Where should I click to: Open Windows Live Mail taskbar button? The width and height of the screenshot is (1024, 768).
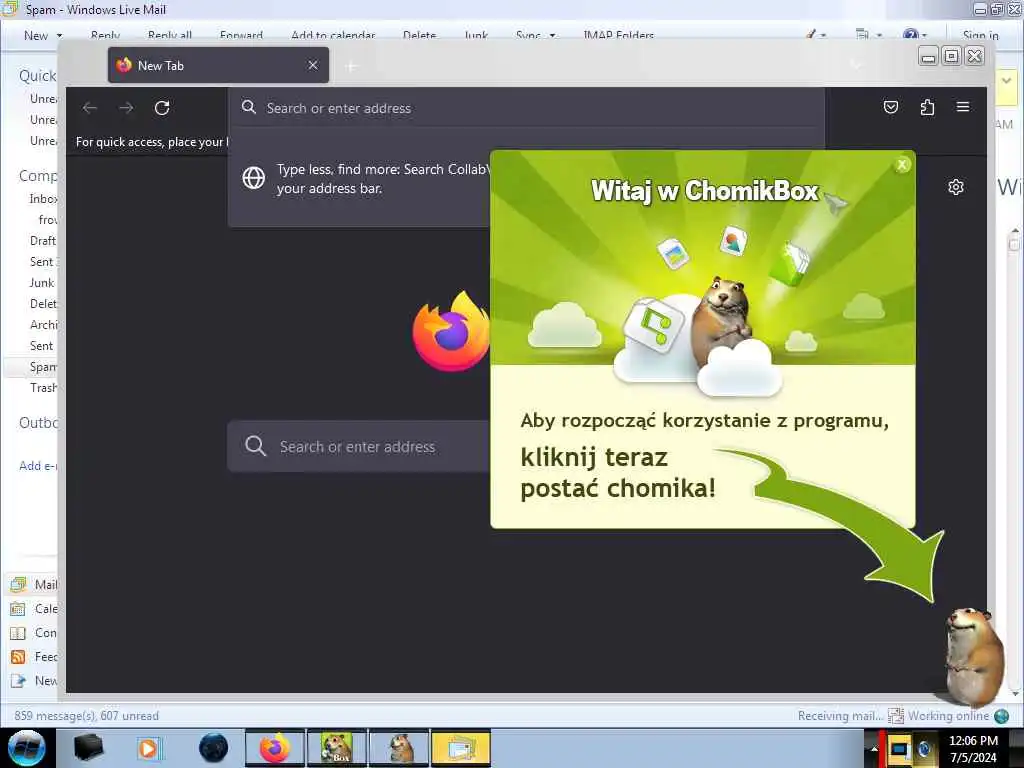point(460,748)
